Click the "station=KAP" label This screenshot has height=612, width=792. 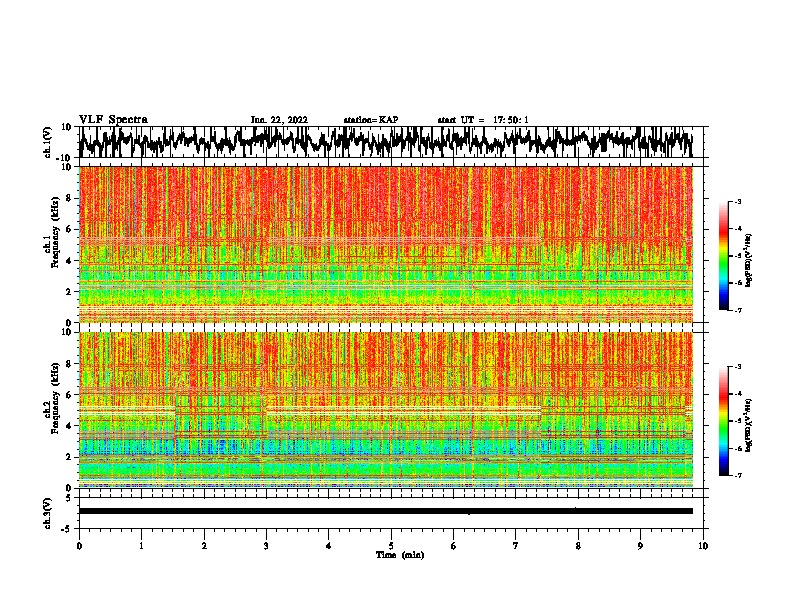pos(371,120)
